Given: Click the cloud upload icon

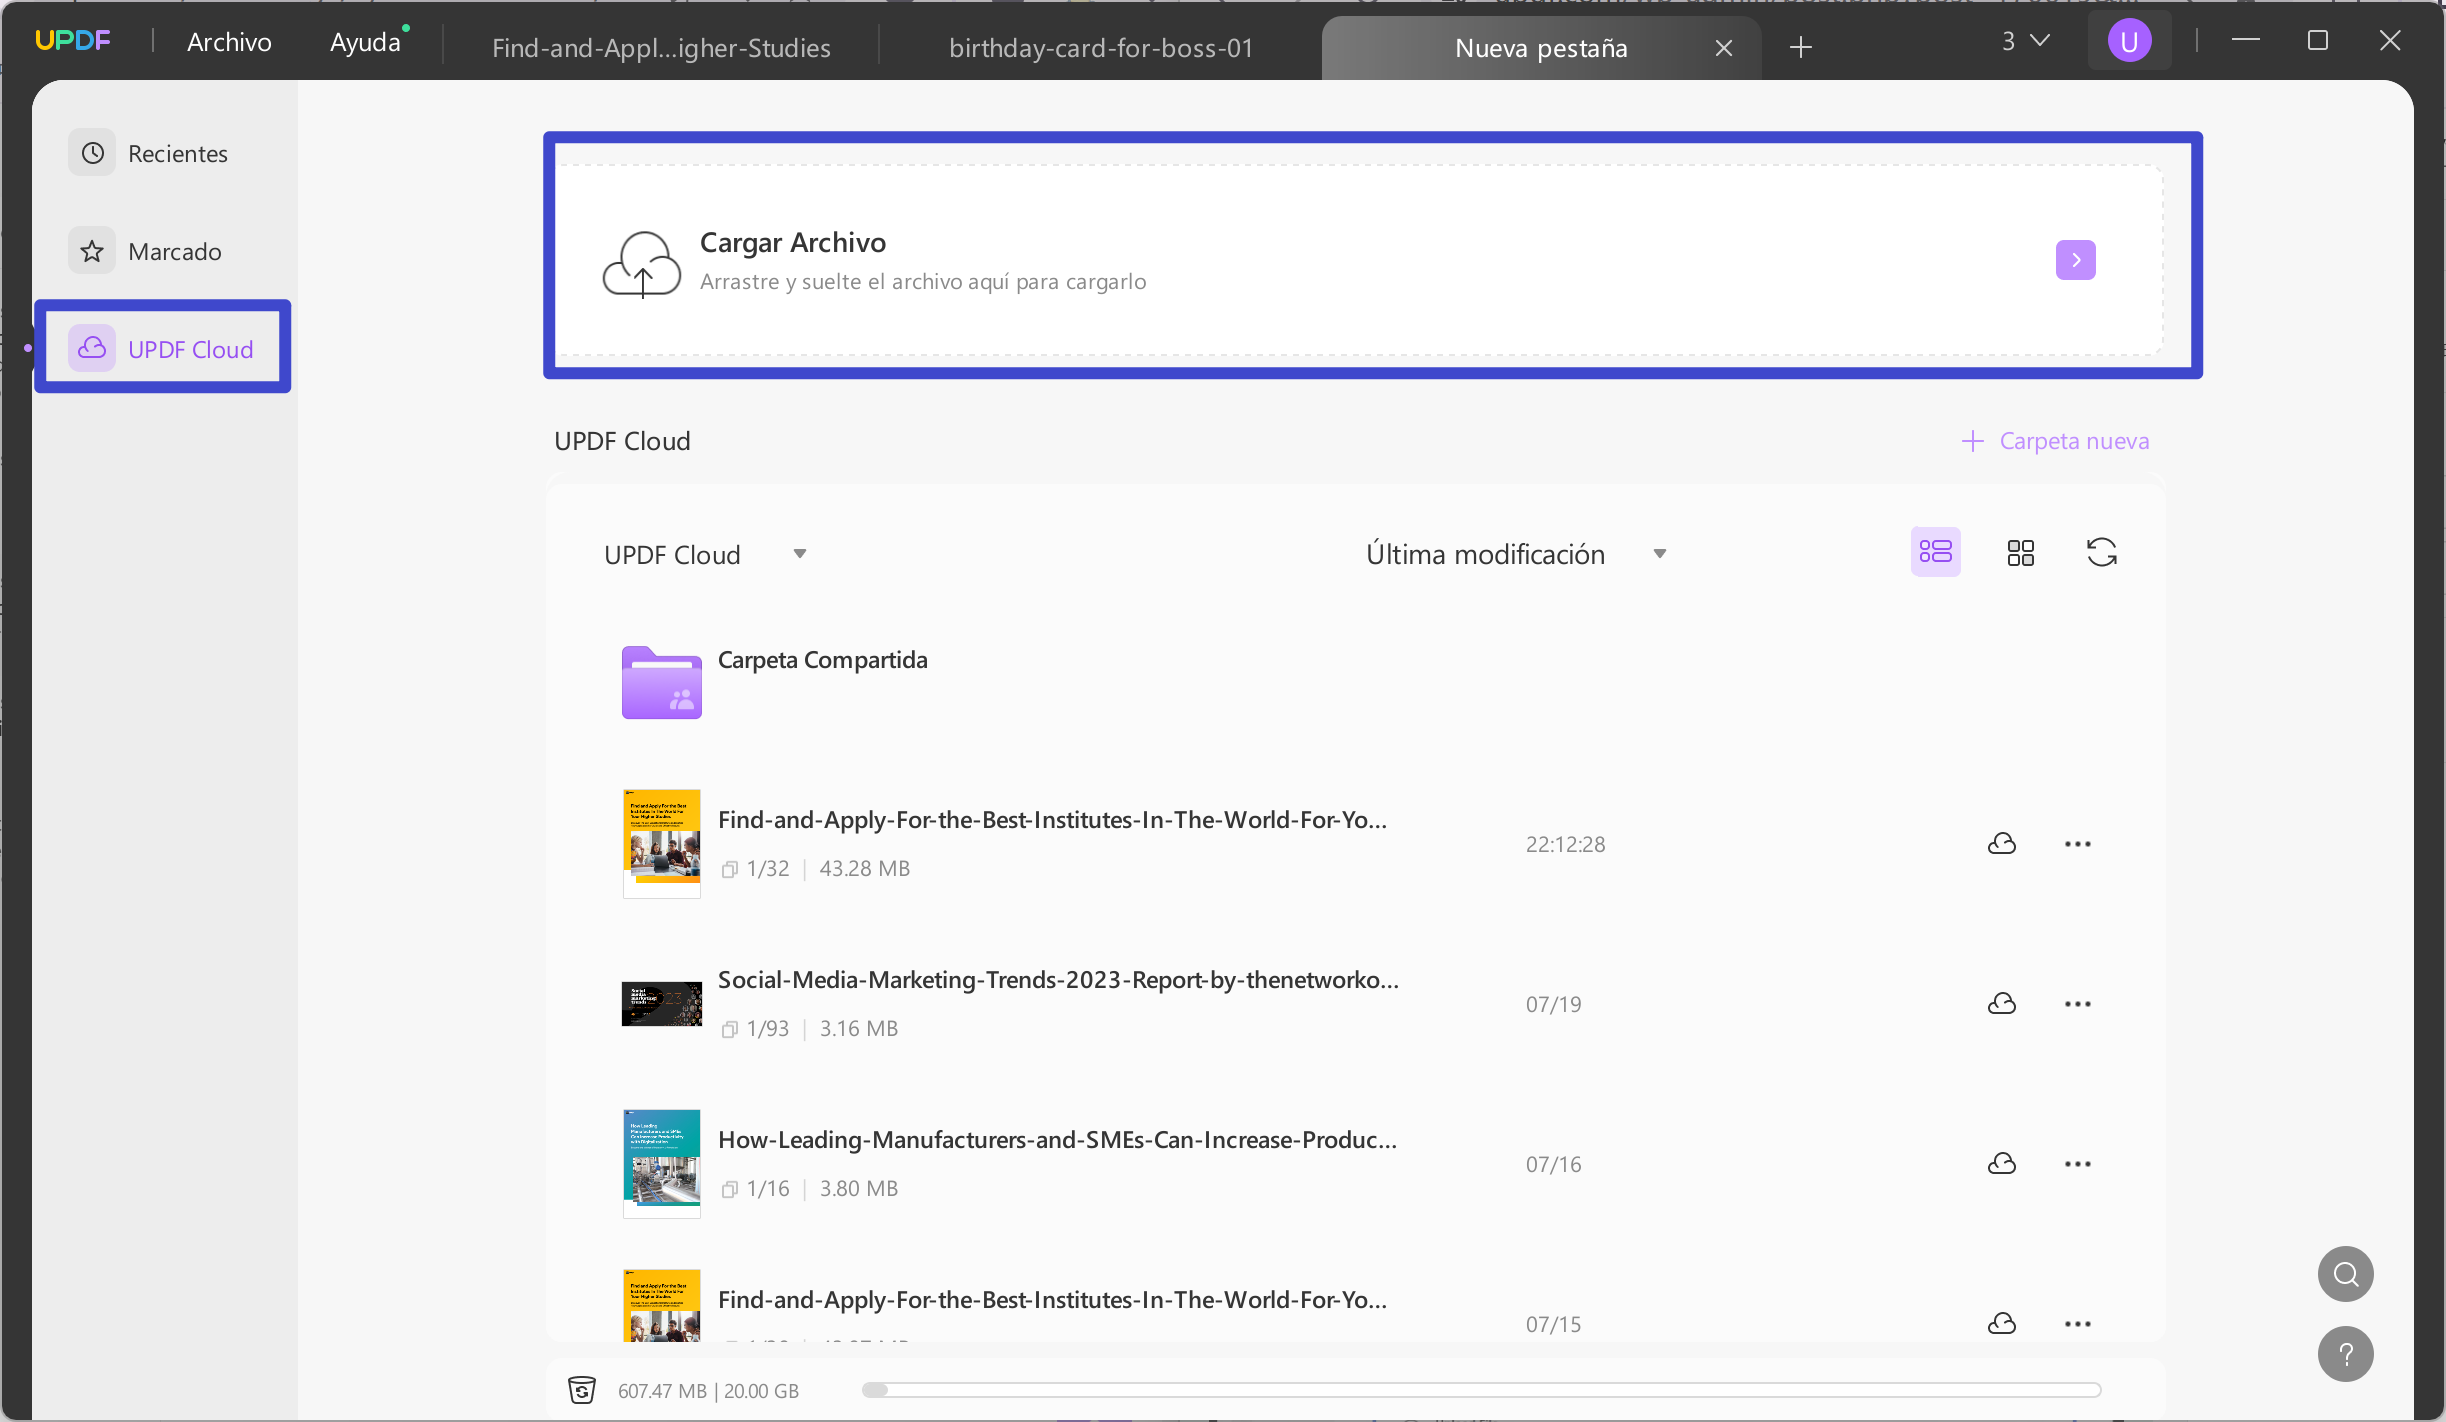Looking at the screenshot, I should coord(642,264).
